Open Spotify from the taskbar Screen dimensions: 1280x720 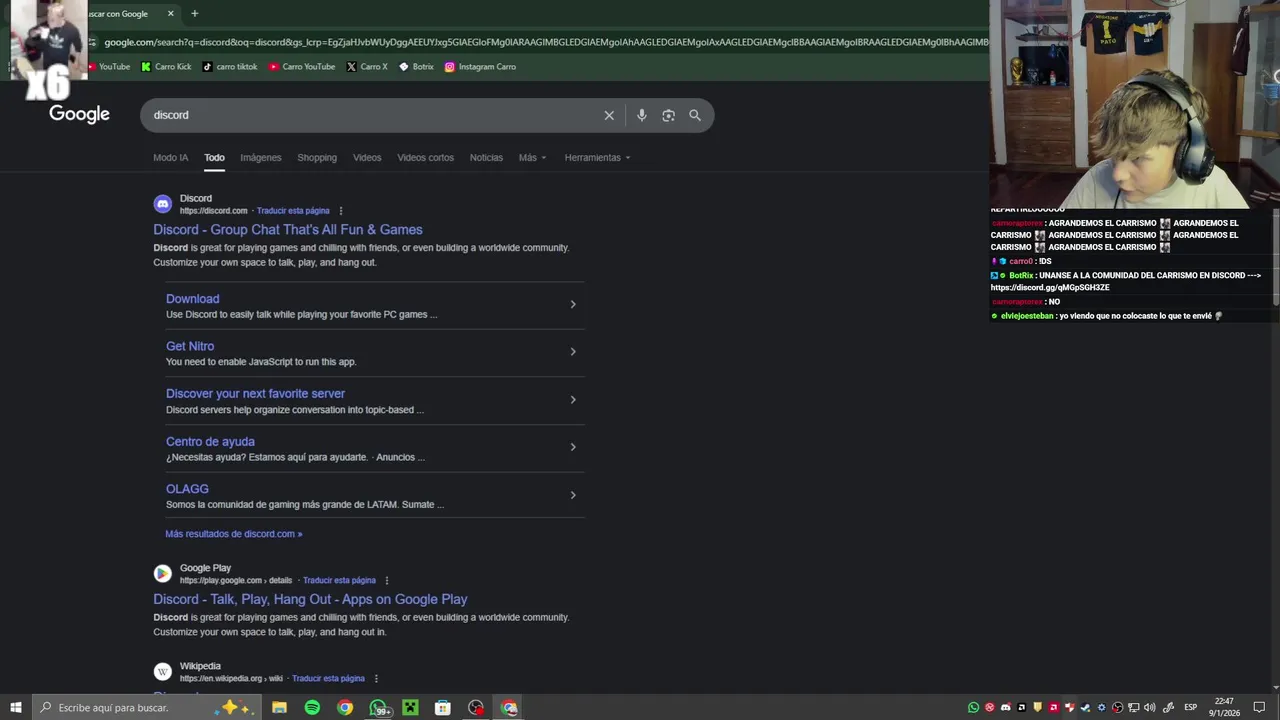(x=312, y=708)
